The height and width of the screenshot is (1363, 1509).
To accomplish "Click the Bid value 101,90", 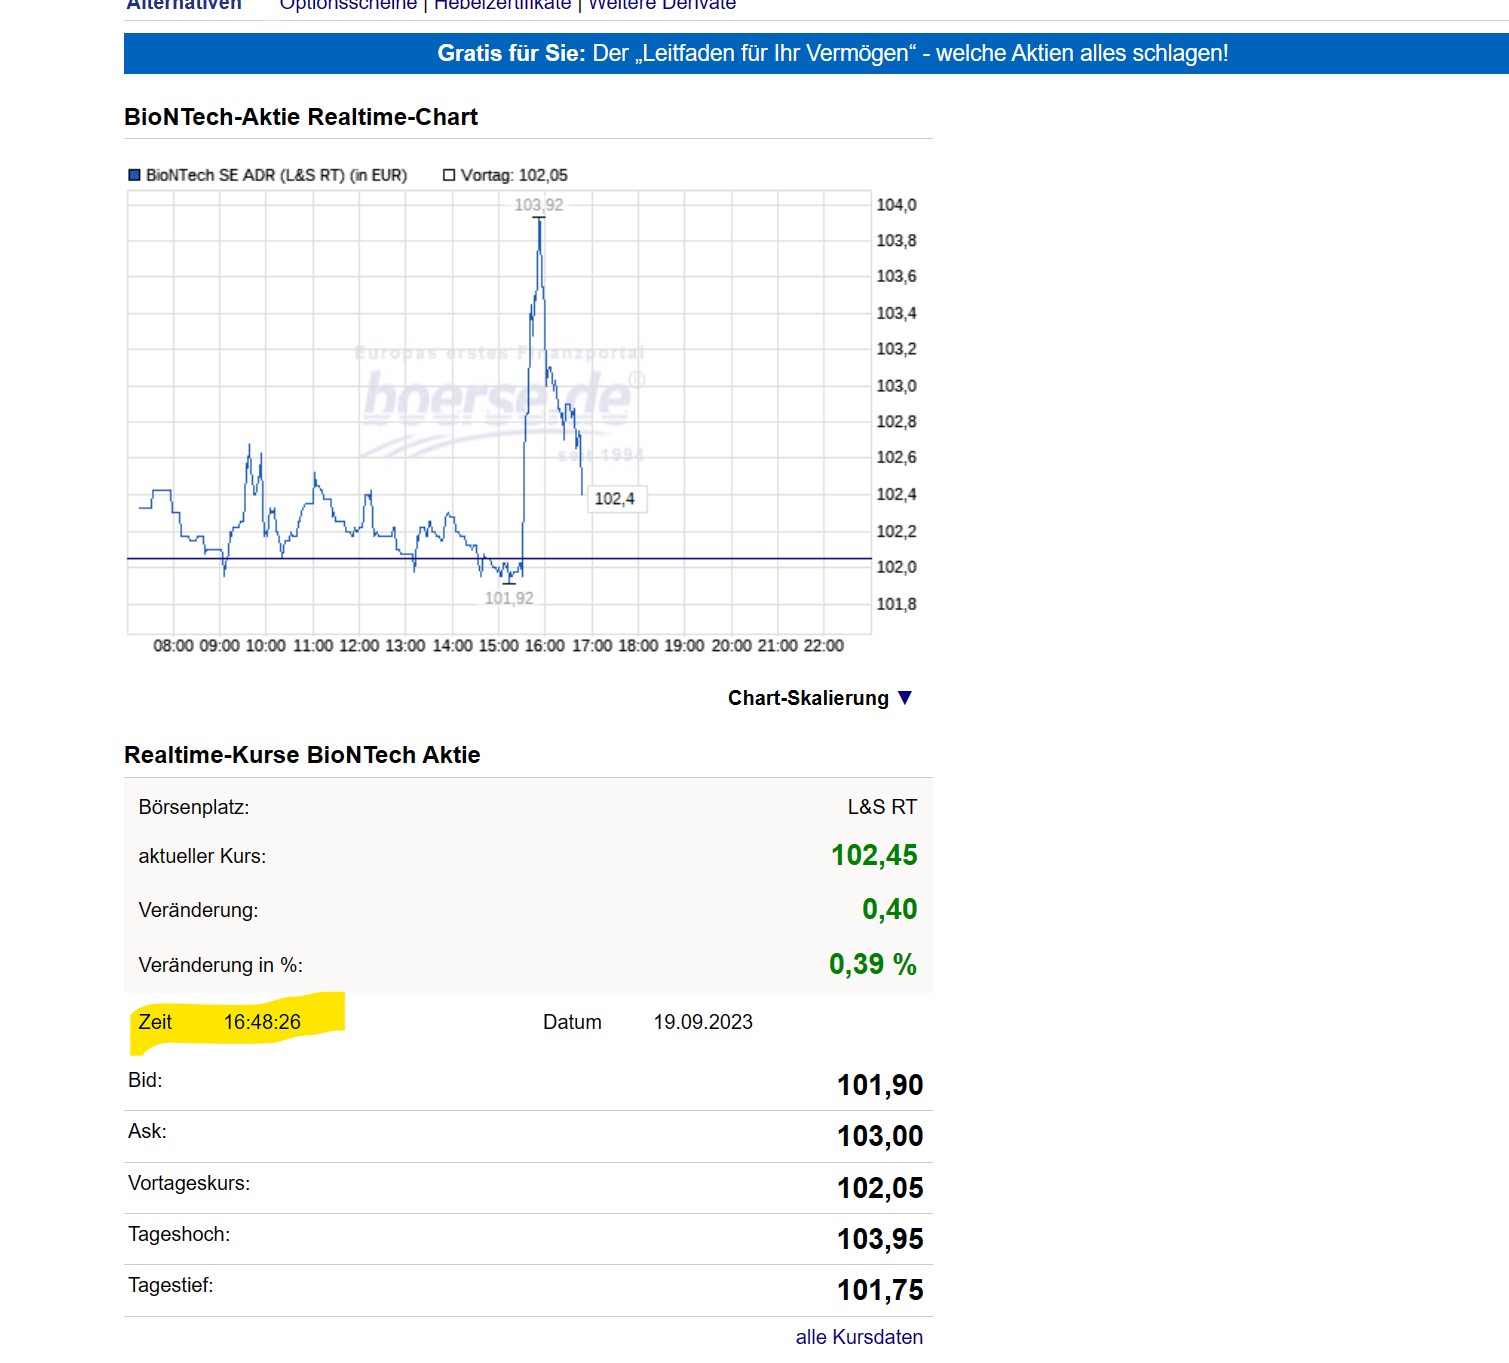I will [880, 1085].
